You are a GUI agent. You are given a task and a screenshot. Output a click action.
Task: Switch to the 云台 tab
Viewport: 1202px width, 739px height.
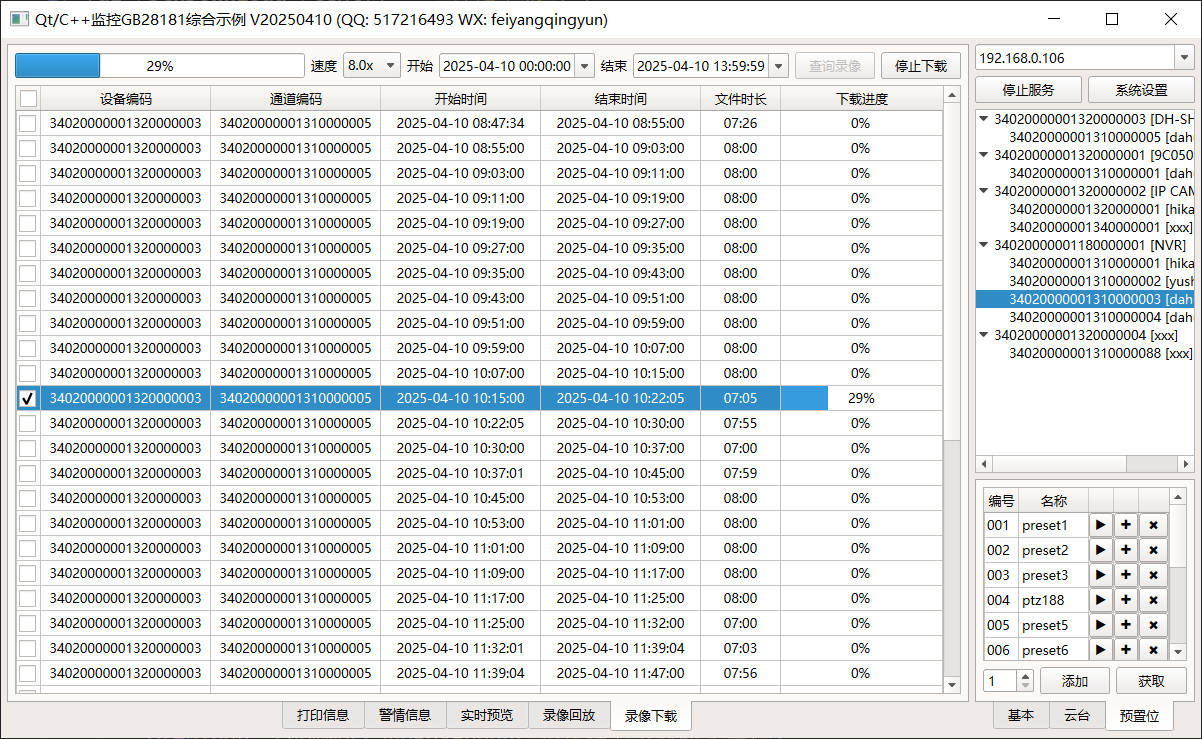[x=1077, y=715]
